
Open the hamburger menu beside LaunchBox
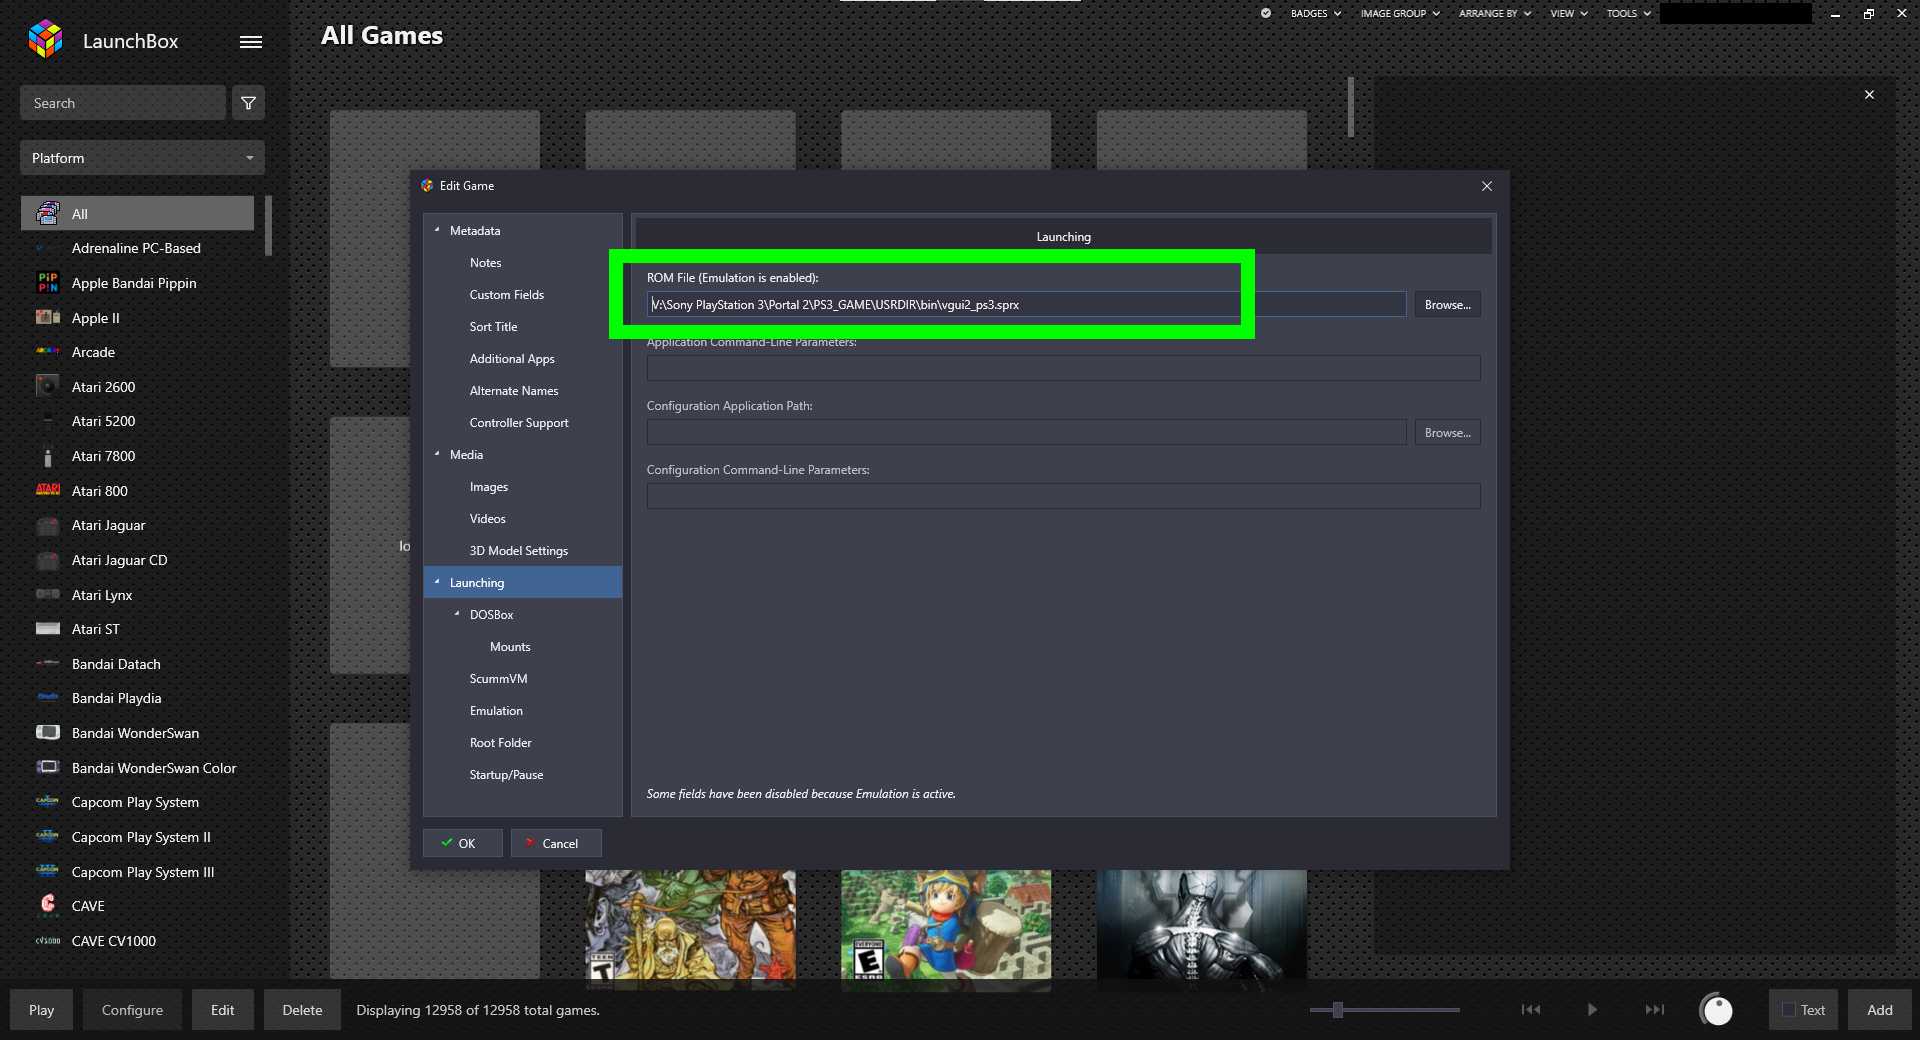(251, 42)
